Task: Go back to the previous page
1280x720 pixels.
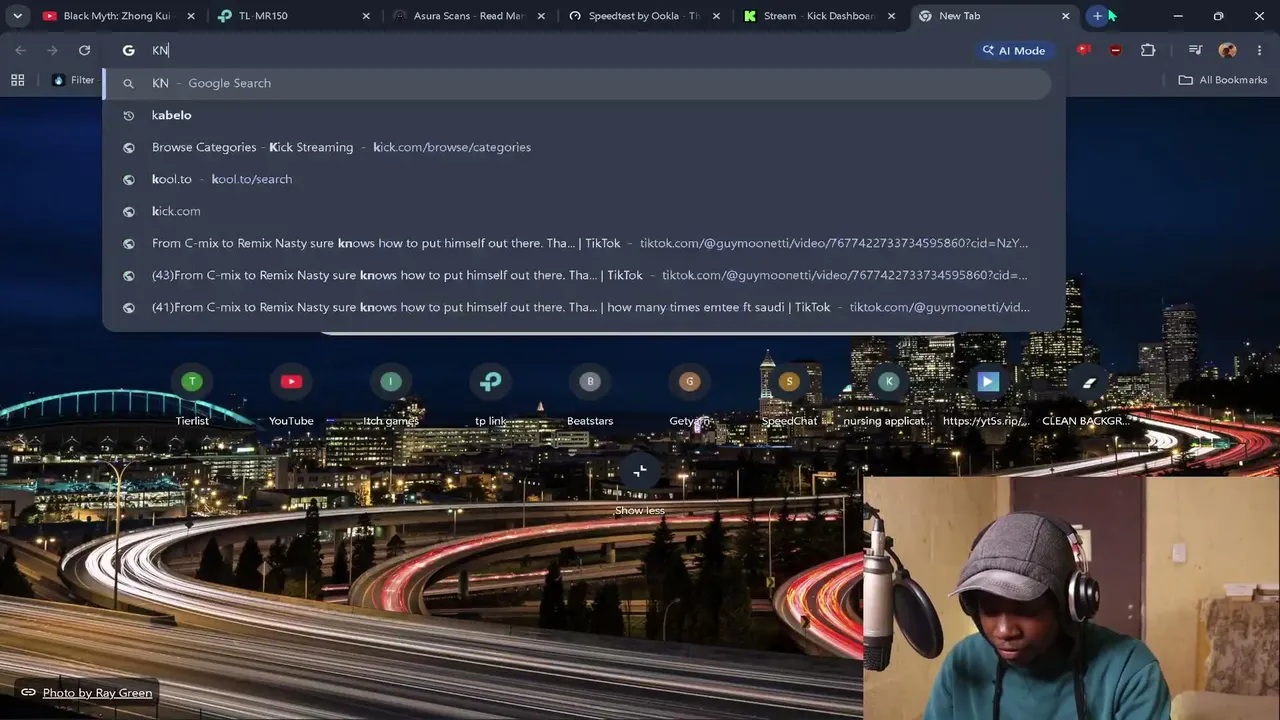Action: pyautogui.click(x=20, y=50)
